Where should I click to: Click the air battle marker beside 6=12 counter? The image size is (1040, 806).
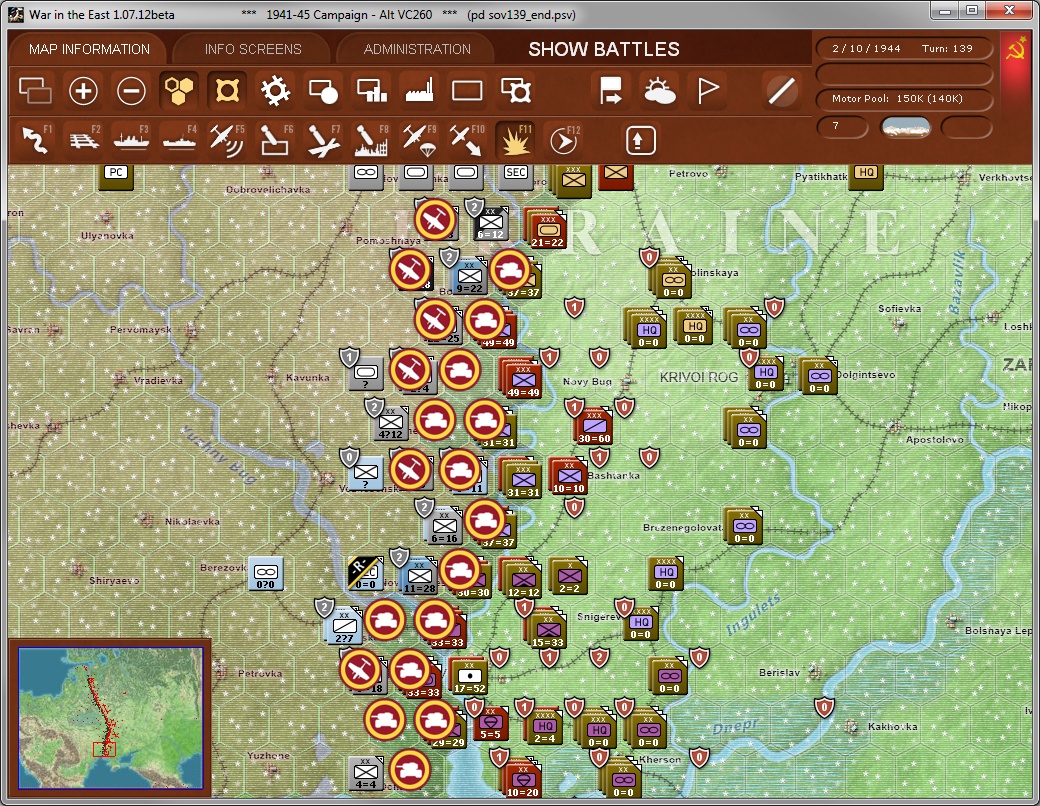click(x=435, y=220)
